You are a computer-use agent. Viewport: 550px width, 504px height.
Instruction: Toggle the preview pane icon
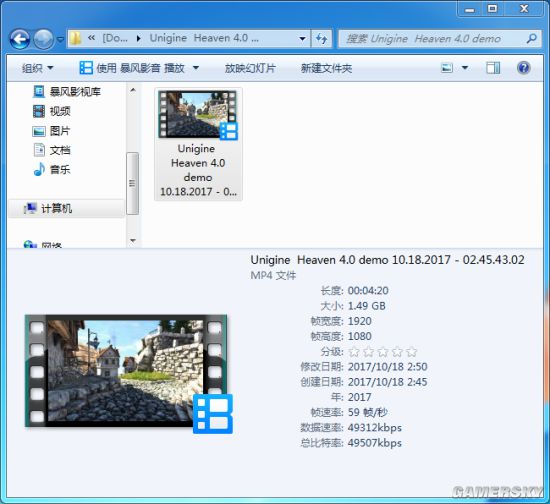(x=493, y=68)
